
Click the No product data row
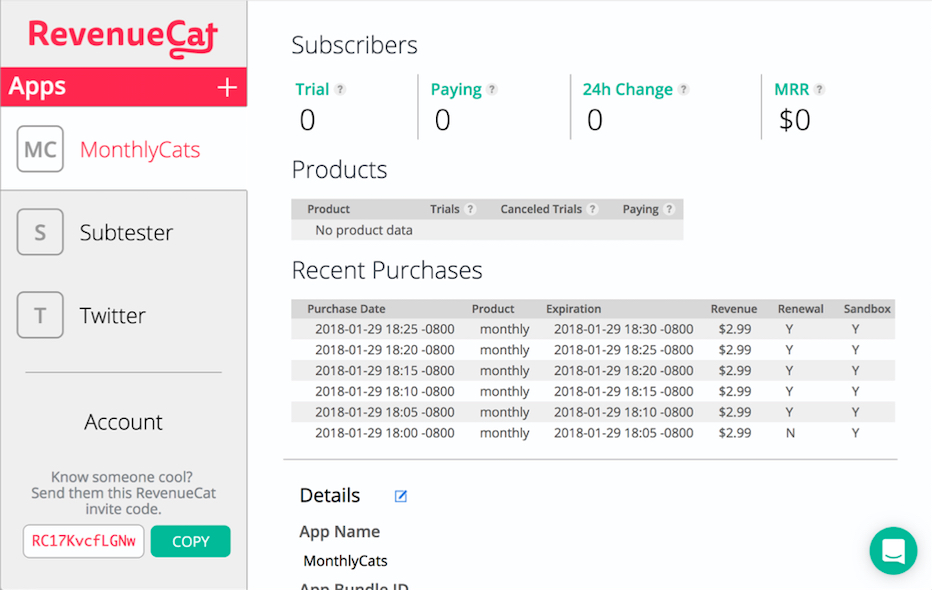coord(487,231)
